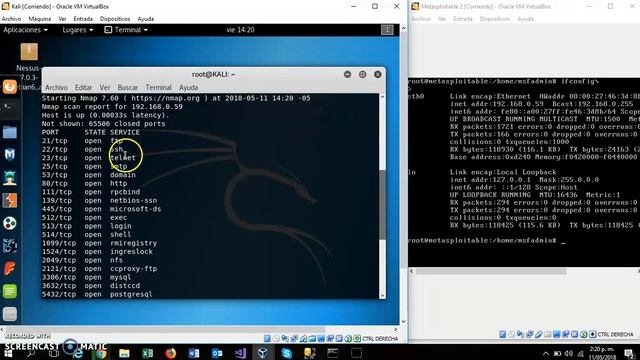This screenshot has width=640, height=360.
Task: Click Metasploitable shell prompt line at bottom
Action: (487, 240)
